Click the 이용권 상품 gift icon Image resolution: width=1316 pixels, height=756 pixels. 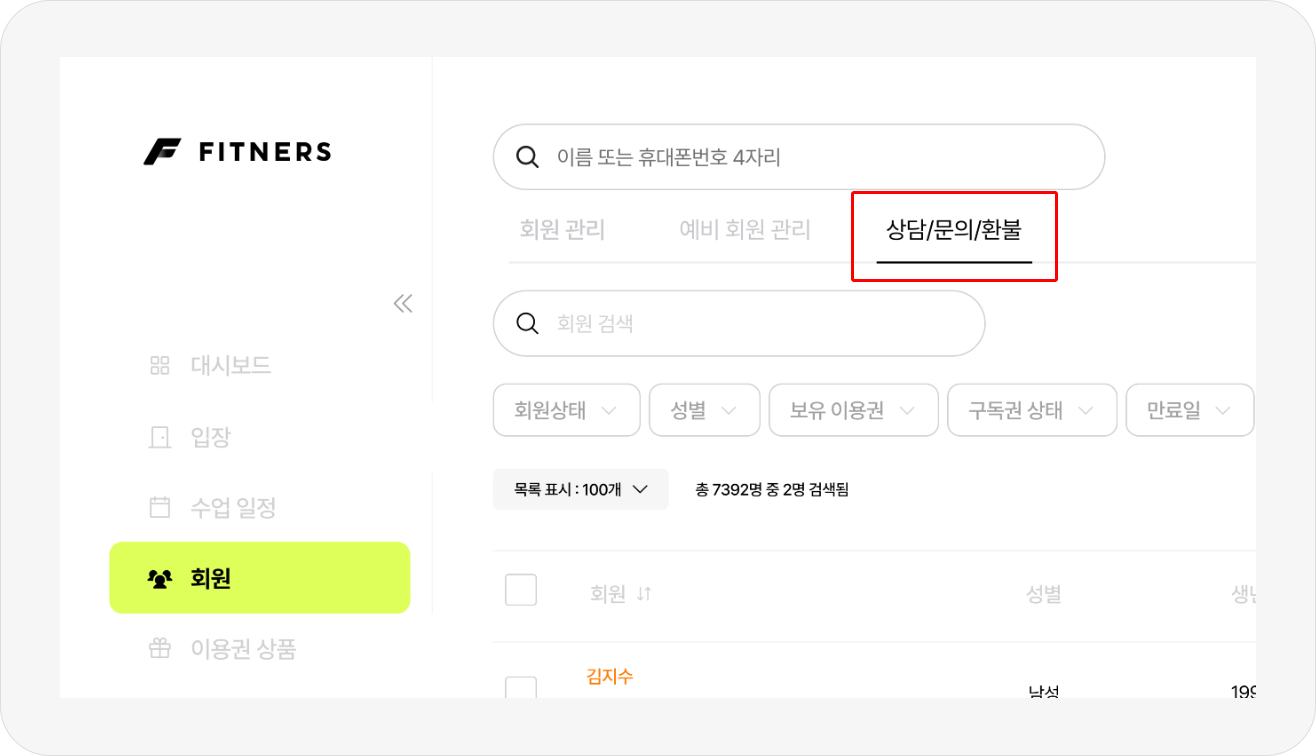(x=160, y=649)
